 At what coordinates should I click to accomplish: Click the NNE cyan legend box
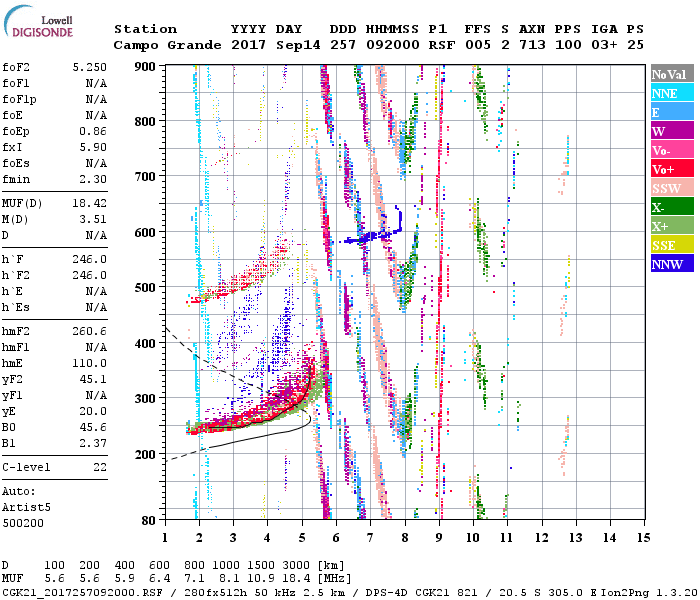tap(671, 93)
